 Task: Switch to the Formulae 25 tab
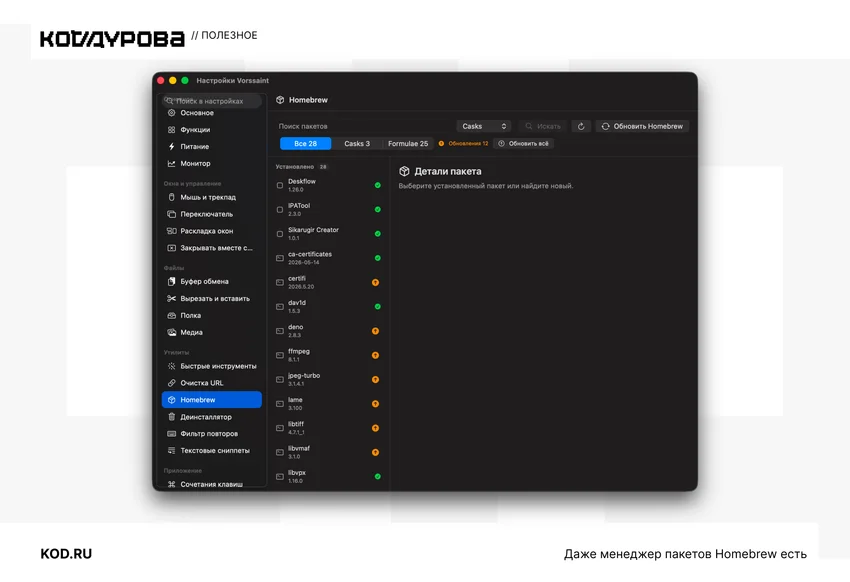click(408, 144)
